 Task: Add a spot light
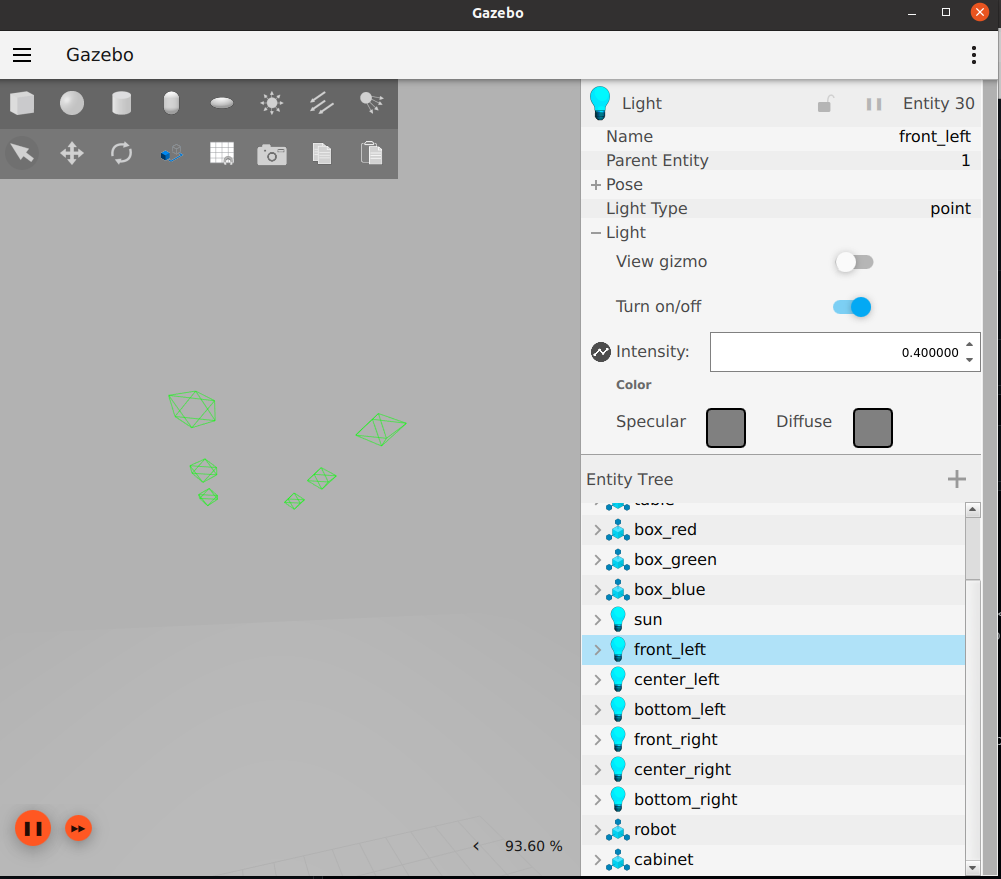372,103
